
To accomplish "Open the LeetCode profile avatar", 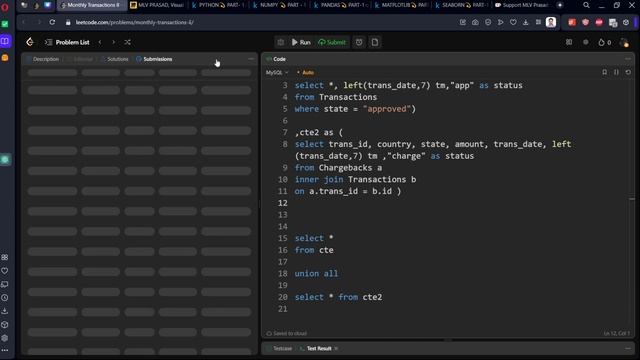I will [x=624, y=42].
